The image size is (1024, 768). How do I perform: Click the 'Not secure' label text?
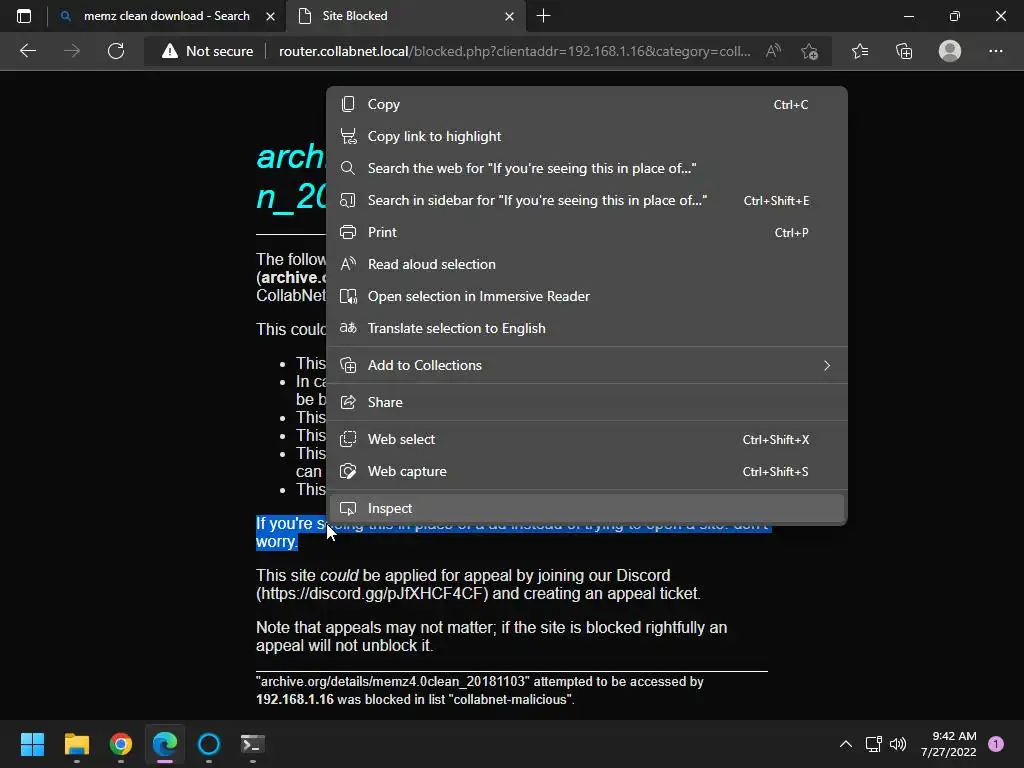[219, 51]
